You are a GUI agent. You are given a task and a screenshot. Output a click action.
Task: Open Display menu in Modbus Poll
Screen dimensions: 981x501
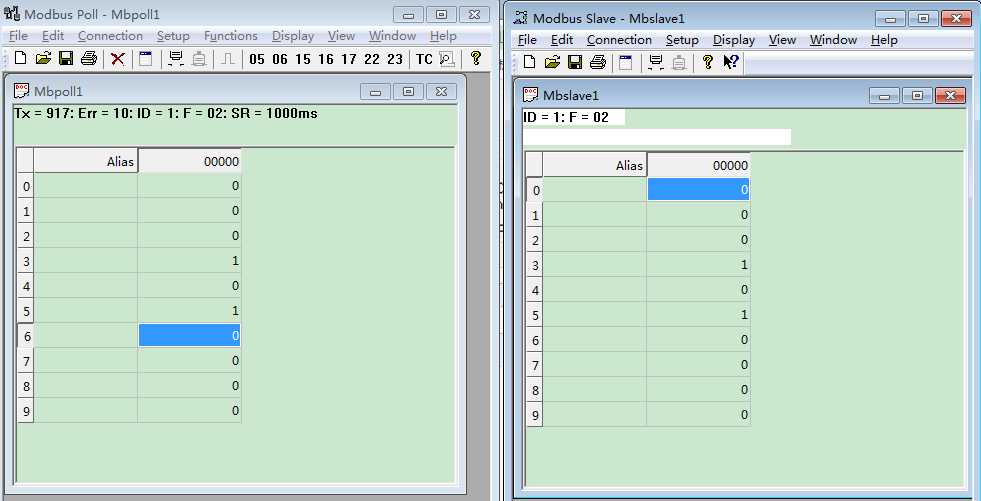293,36
